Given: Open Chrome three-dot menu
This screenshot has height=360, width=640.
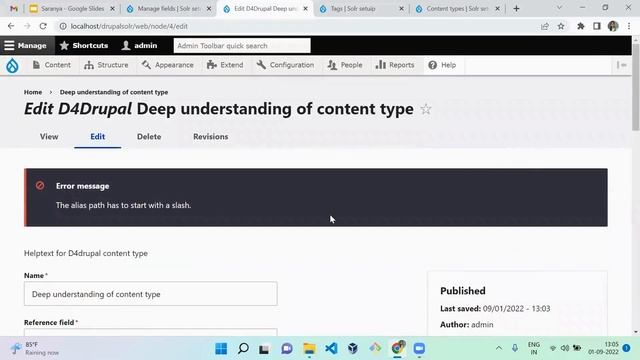Looking at the screenshot, I should click(x=629, y=26).
